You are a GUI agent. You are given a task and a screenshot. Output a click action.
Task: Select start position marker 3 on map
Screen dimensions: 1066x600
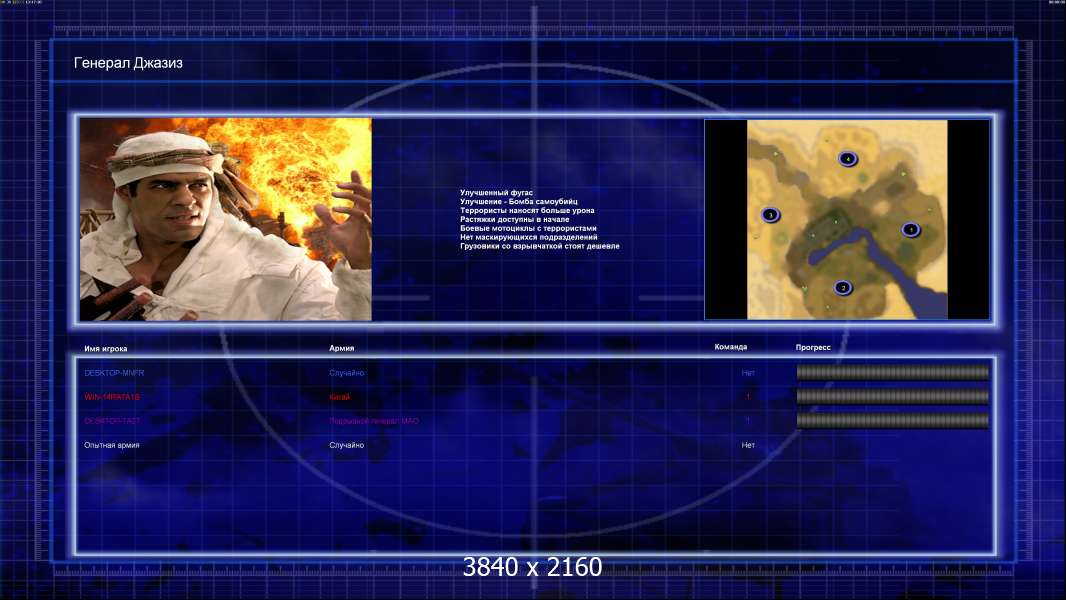770,215
